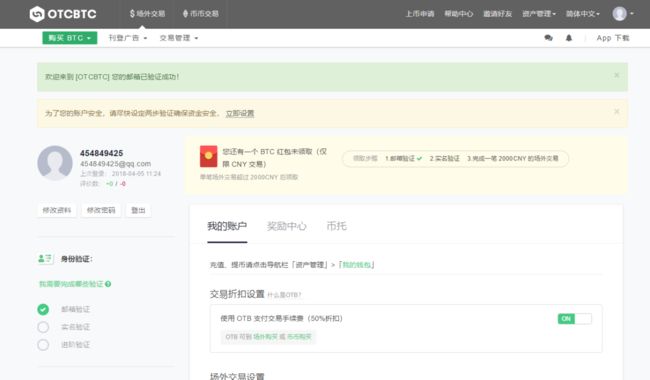Click the checked 邮箱验证 email verification circle
The height and width of the screenshot is (380, 650).
pyautogui.click(x=43, y=309)
